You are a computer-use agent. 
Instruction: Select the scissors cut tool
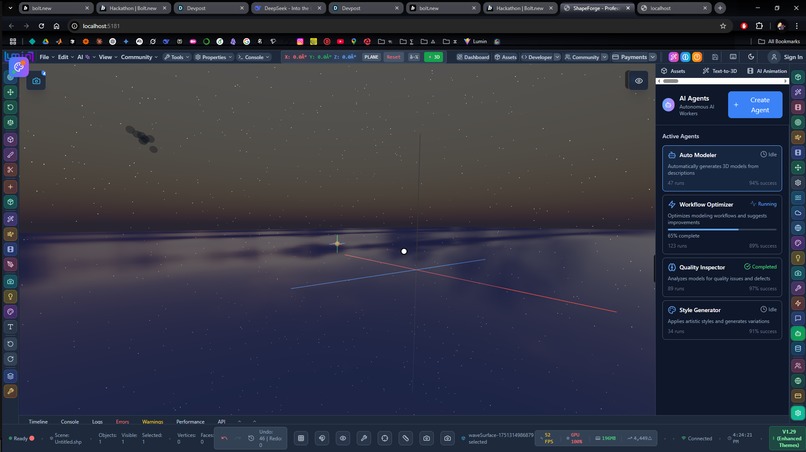point(10,170)
